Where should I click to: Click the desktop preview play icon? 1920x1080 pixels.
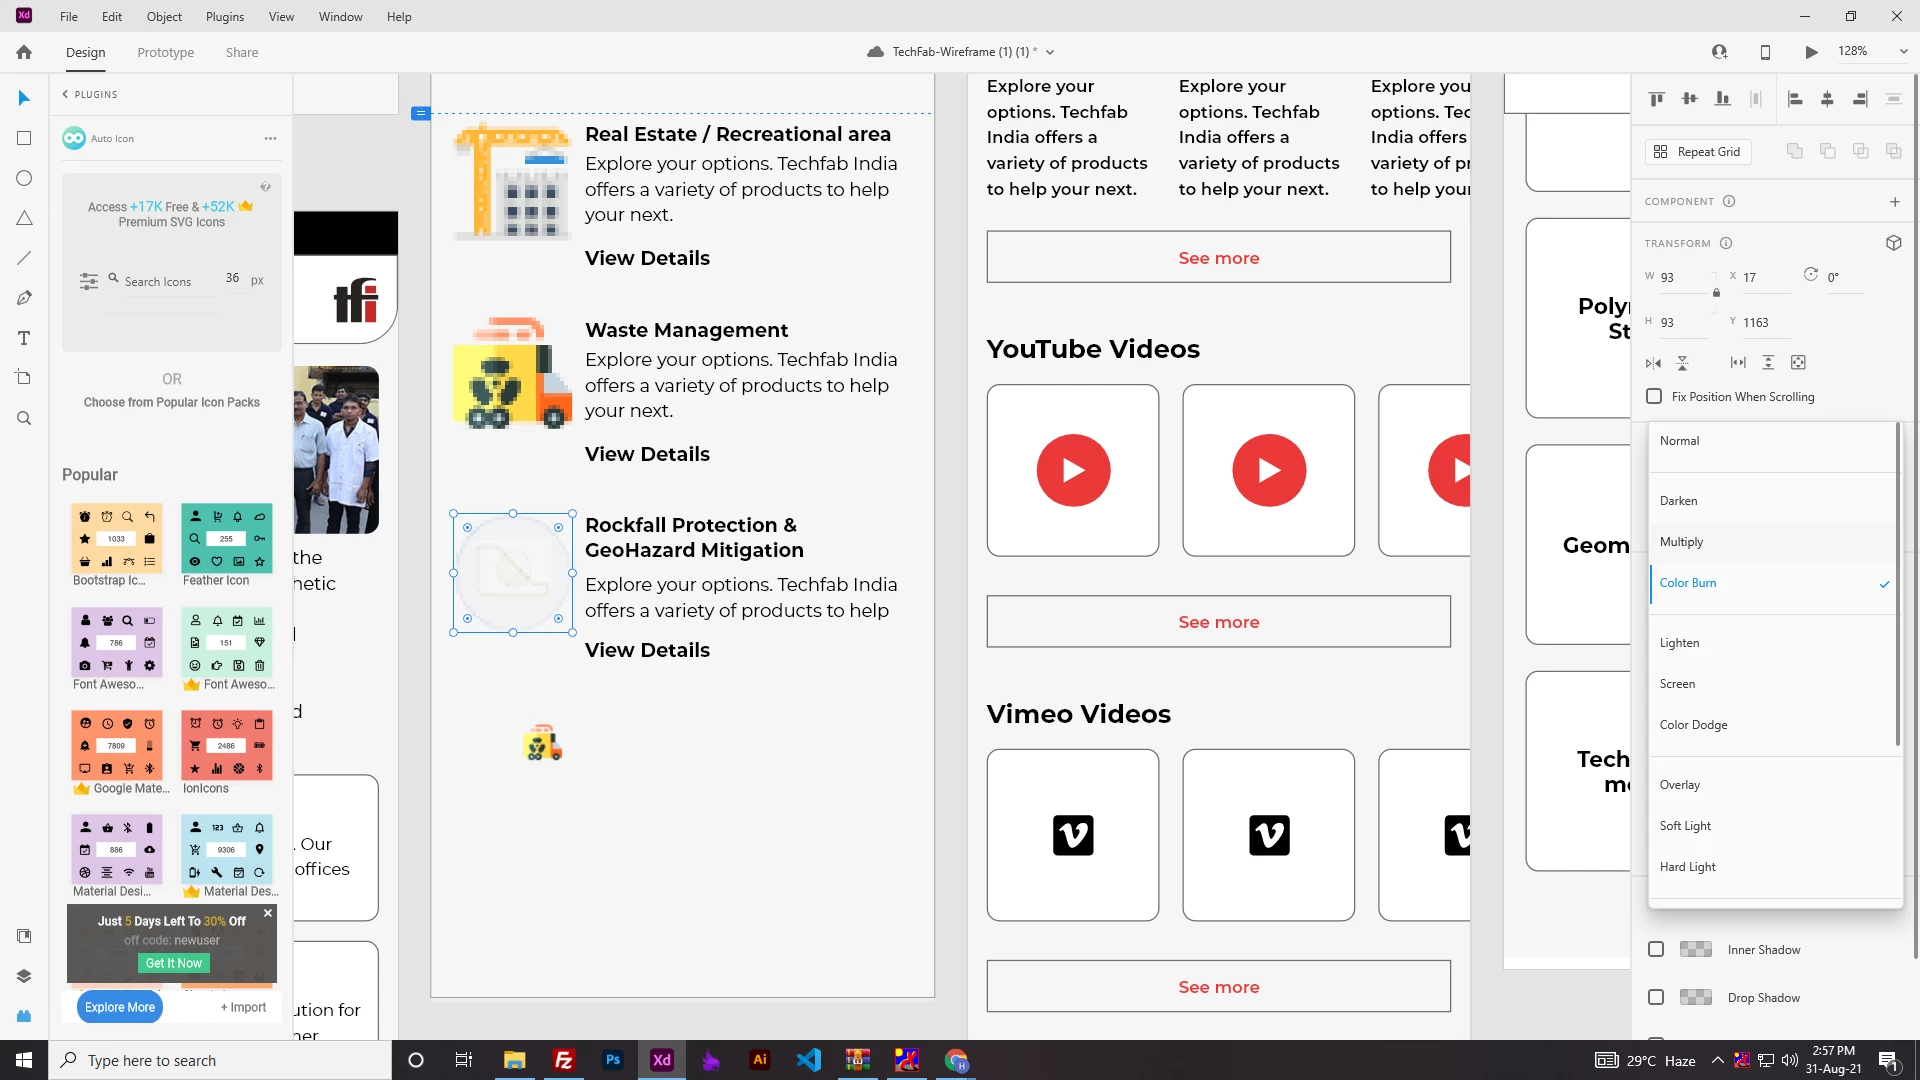point(1811,52)
